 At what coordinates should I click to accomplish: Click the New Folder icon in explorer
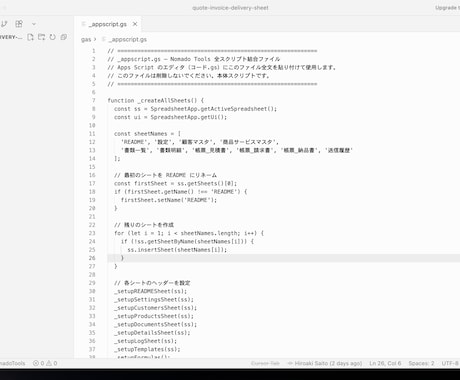[41, 37]
